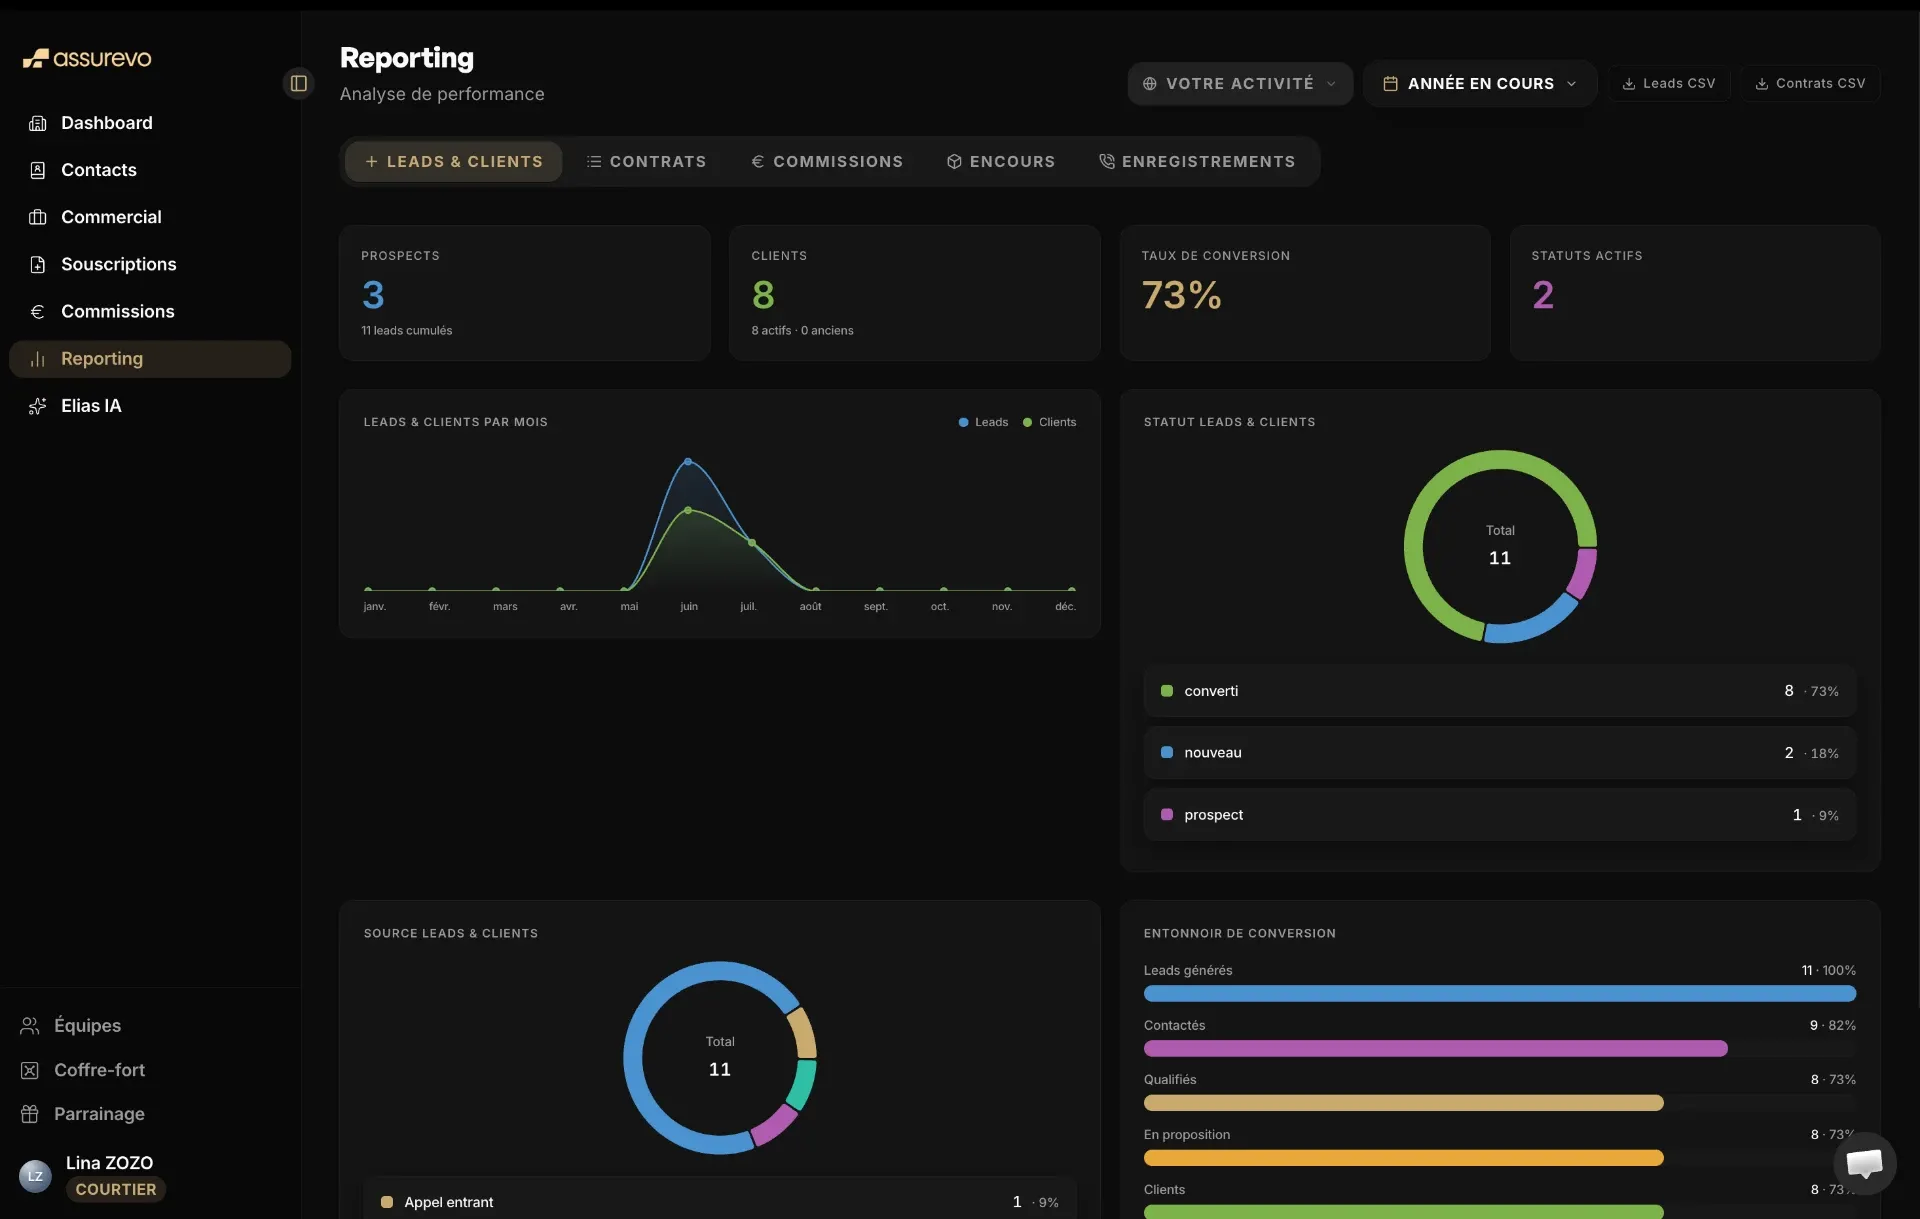Click the purple prospect color swatch
The image size is (1920, 1219).
pyautogui.click(x=1166, y=814)
